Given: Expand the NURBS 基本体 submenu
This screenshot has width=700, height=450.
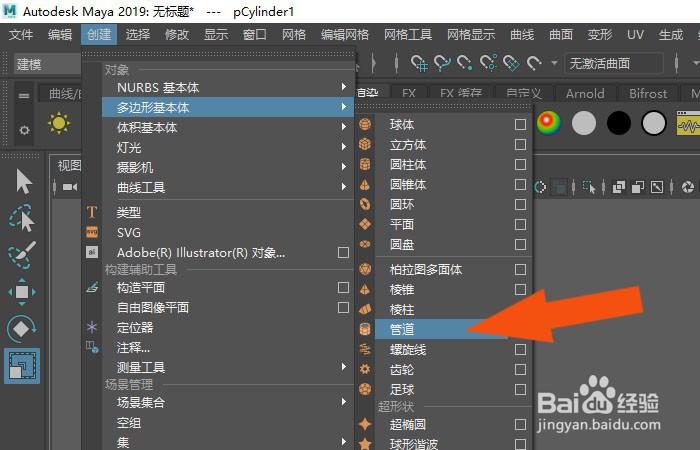Looking at the screenshot, I should [344, 87].
